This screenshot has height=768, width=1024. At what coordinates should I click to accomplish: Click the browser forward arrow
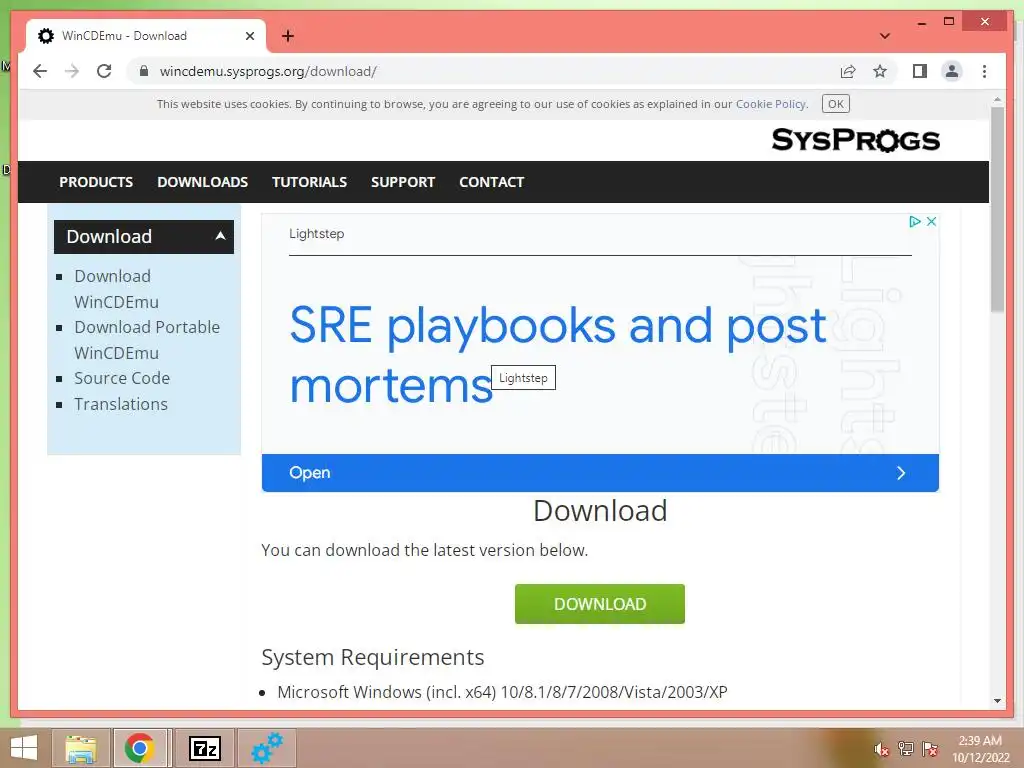(x=72, y=71)
